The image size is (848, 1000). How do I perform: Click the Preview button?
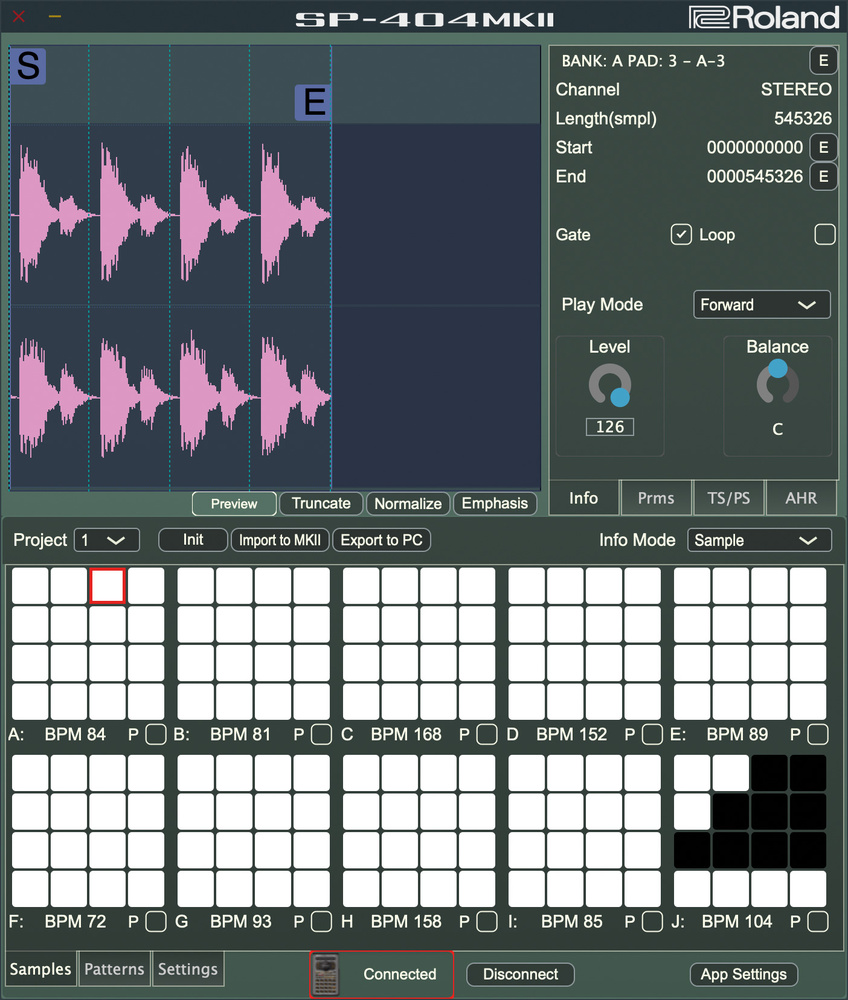click(234, 504)
